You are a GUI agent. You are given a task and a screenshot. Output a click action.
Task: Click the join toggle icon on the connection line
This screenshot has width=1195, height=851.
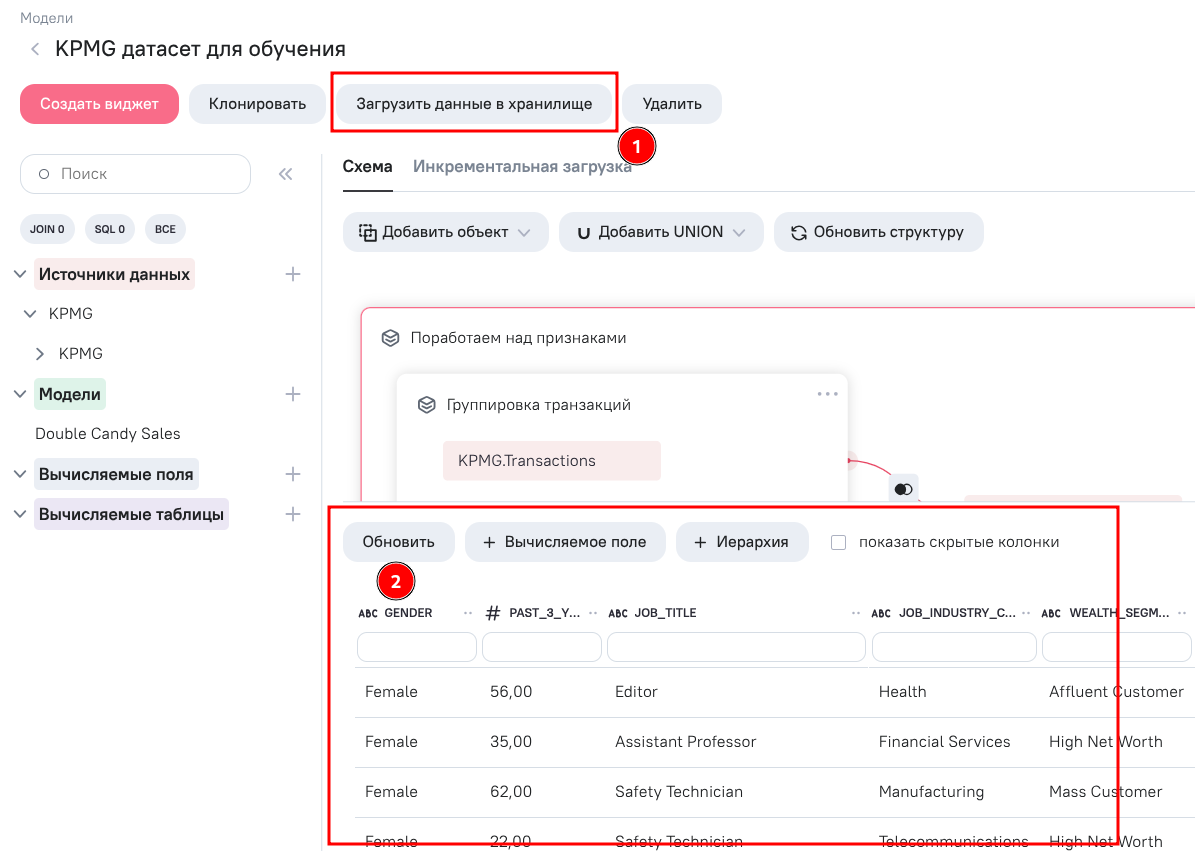(x=903, y=489)
